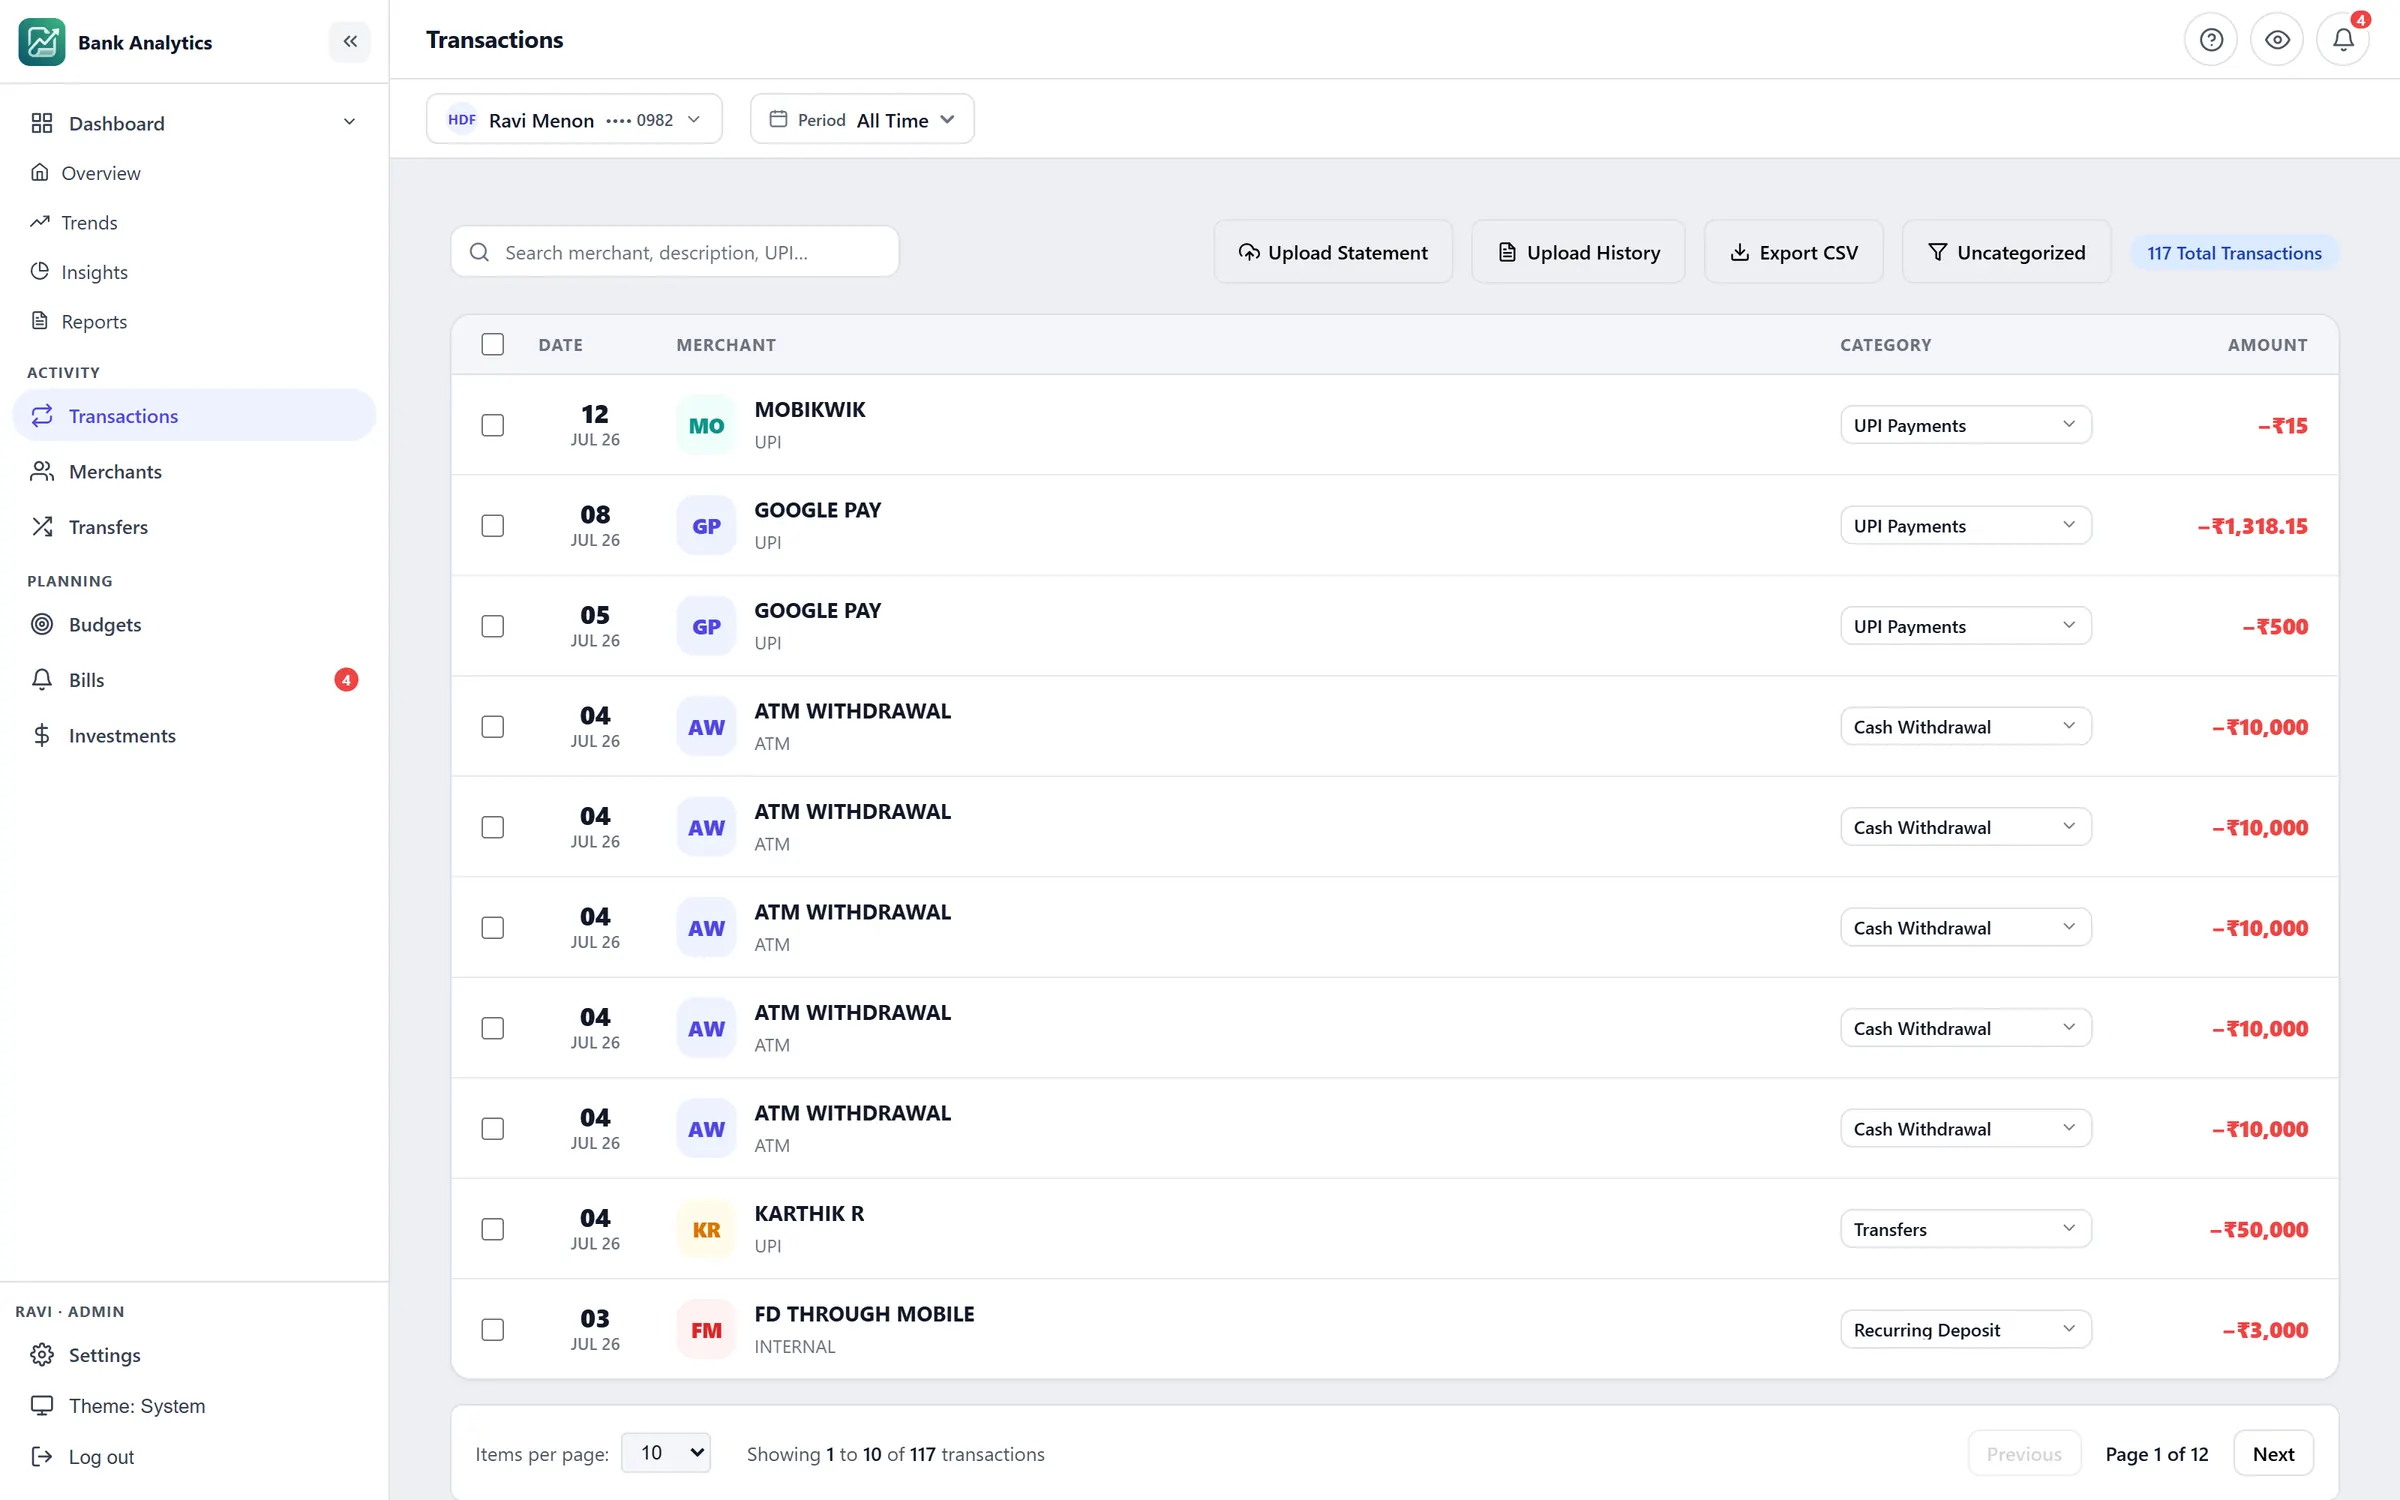This screenshot has width=2400, height=1500.
Task: Open the Ravi Menon account selector dropdown
Action: [x=574, y=119]
